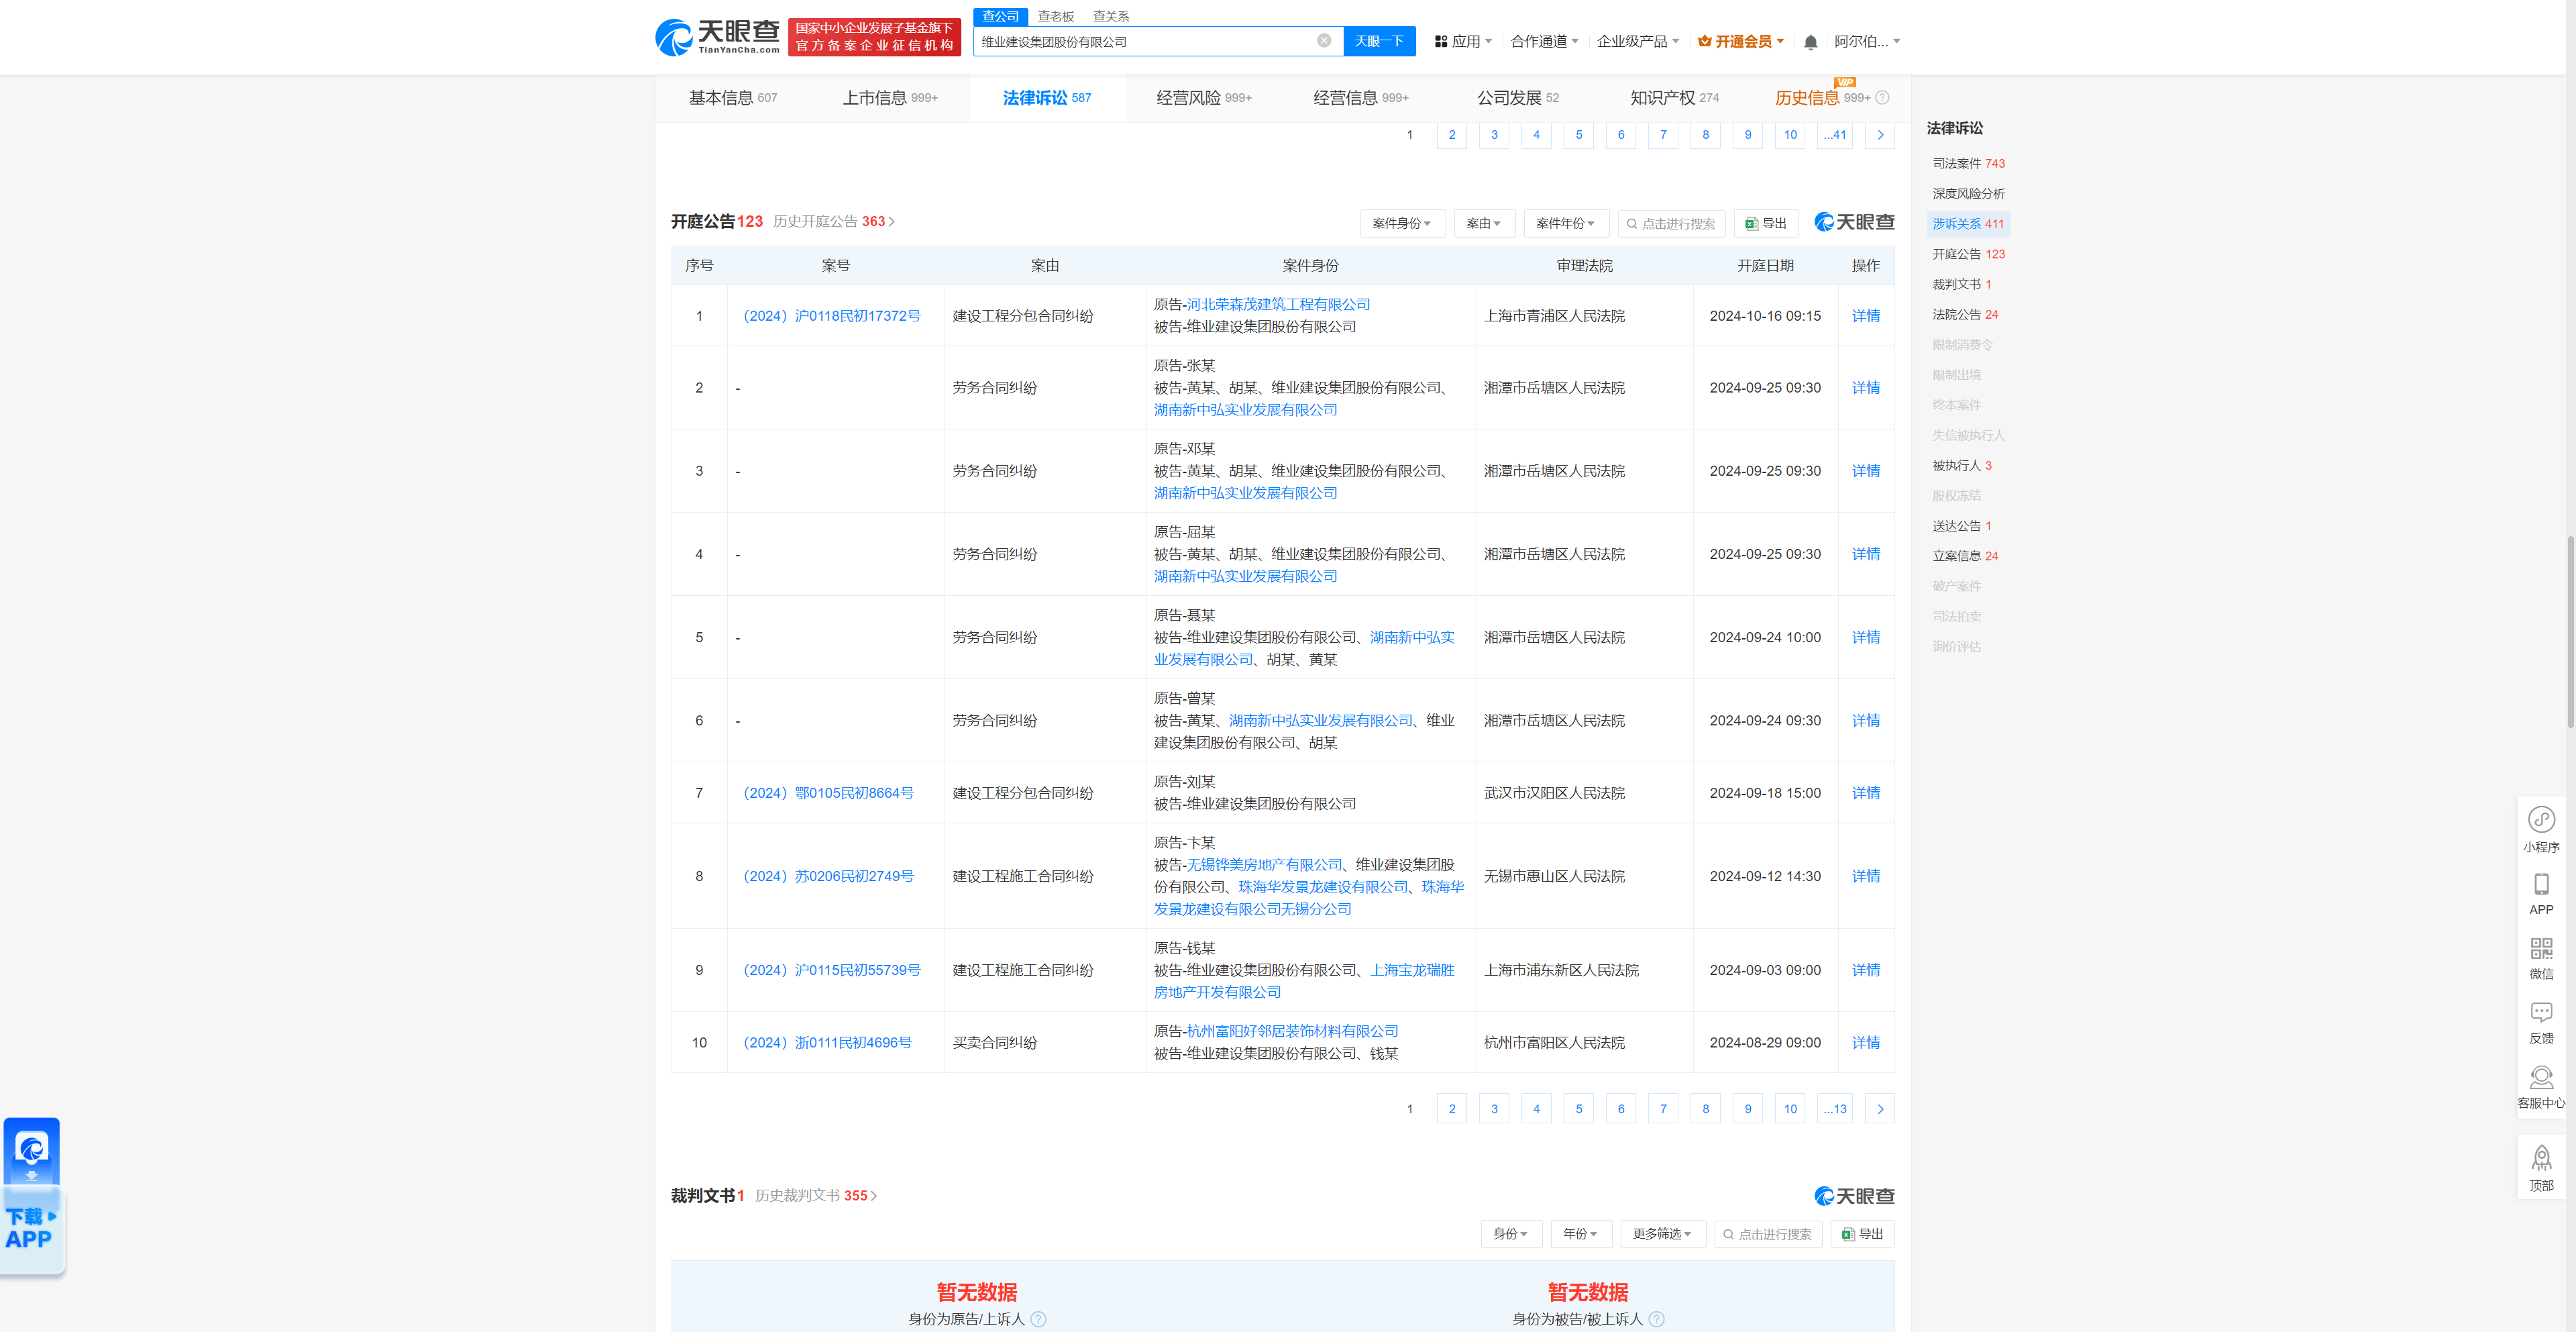The height and width of the screenshot is (1332, 2576).
Task: Open the APP phone icon
Action: click(2541, 894)
